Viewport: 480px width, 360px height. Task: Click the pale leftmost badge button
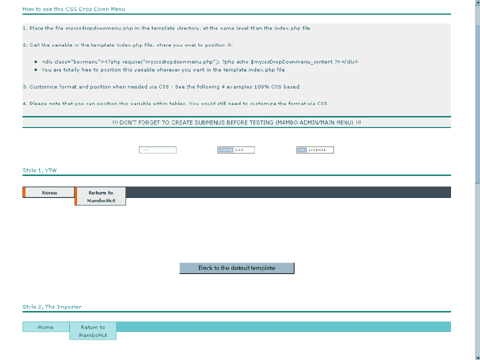coord(158,150)
